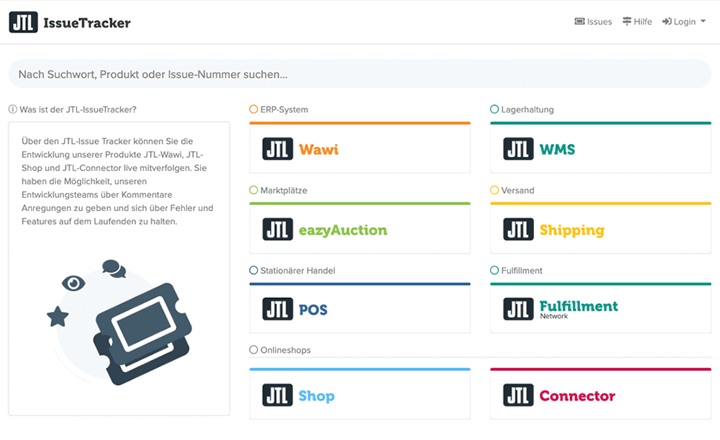The image size is (720, 440).
Task: Open the Issues menu item
Action: pos(593,21)
